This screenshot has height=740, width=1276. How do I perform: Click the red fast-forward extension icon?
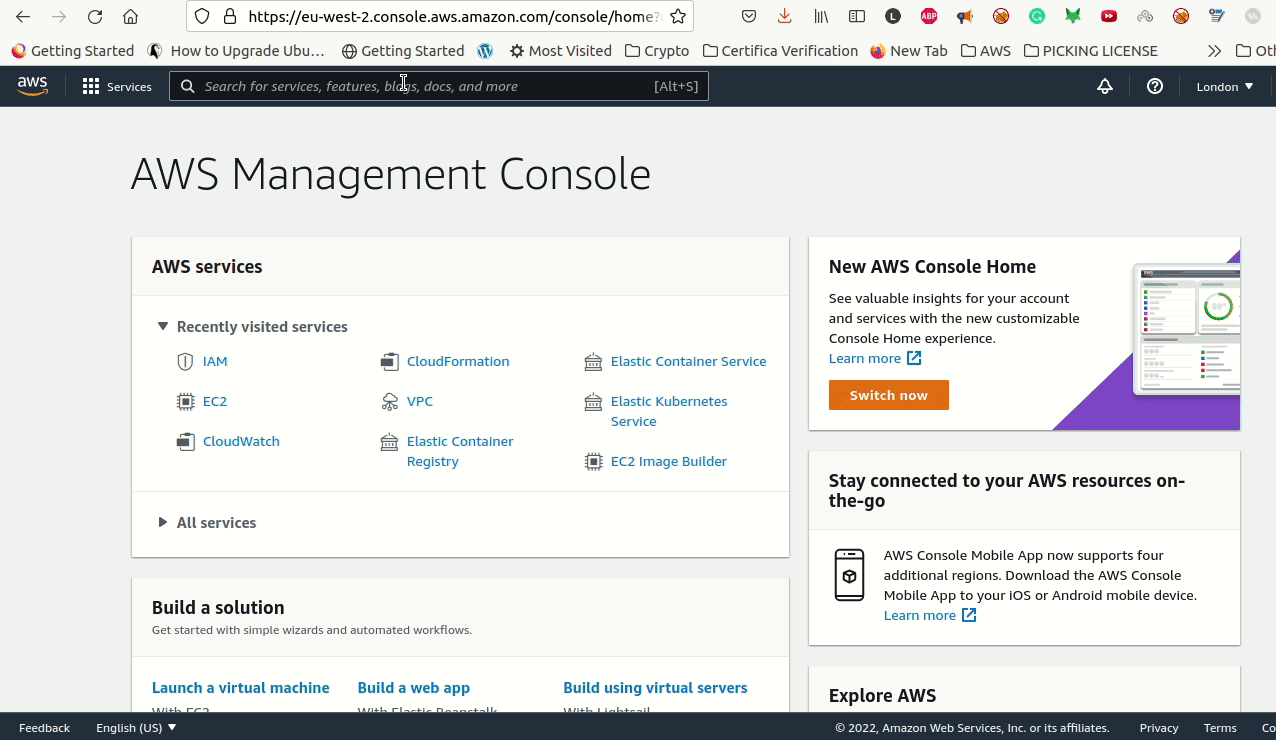[1109, 17]
